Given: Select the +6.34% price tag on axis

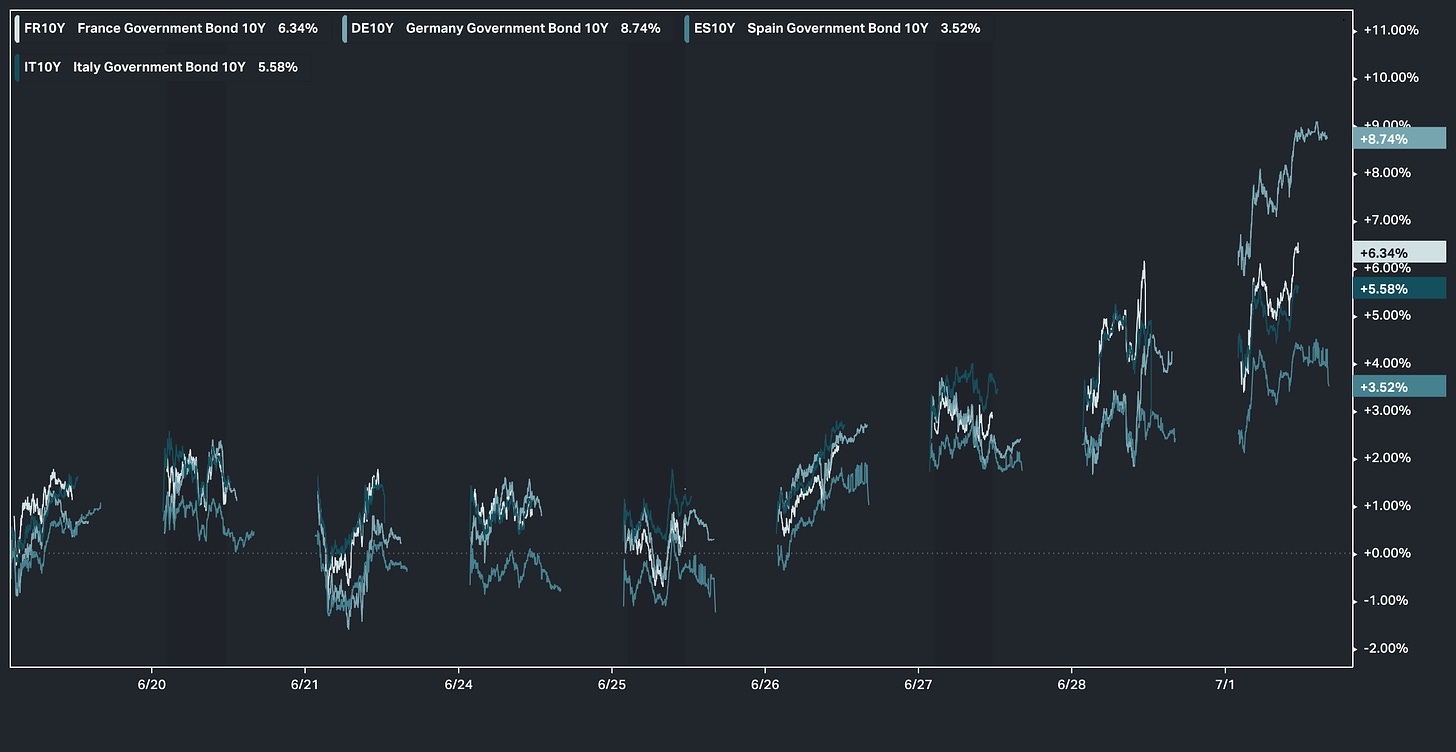Looking at the screenshot, I should coord(1399,252).
